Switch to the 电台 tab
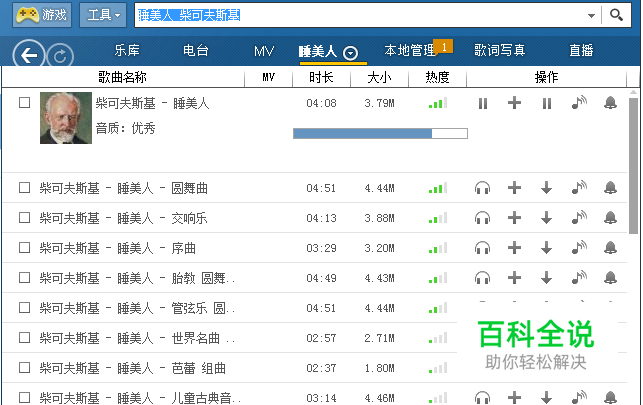643x405 pixels. (x=196, y=51)
